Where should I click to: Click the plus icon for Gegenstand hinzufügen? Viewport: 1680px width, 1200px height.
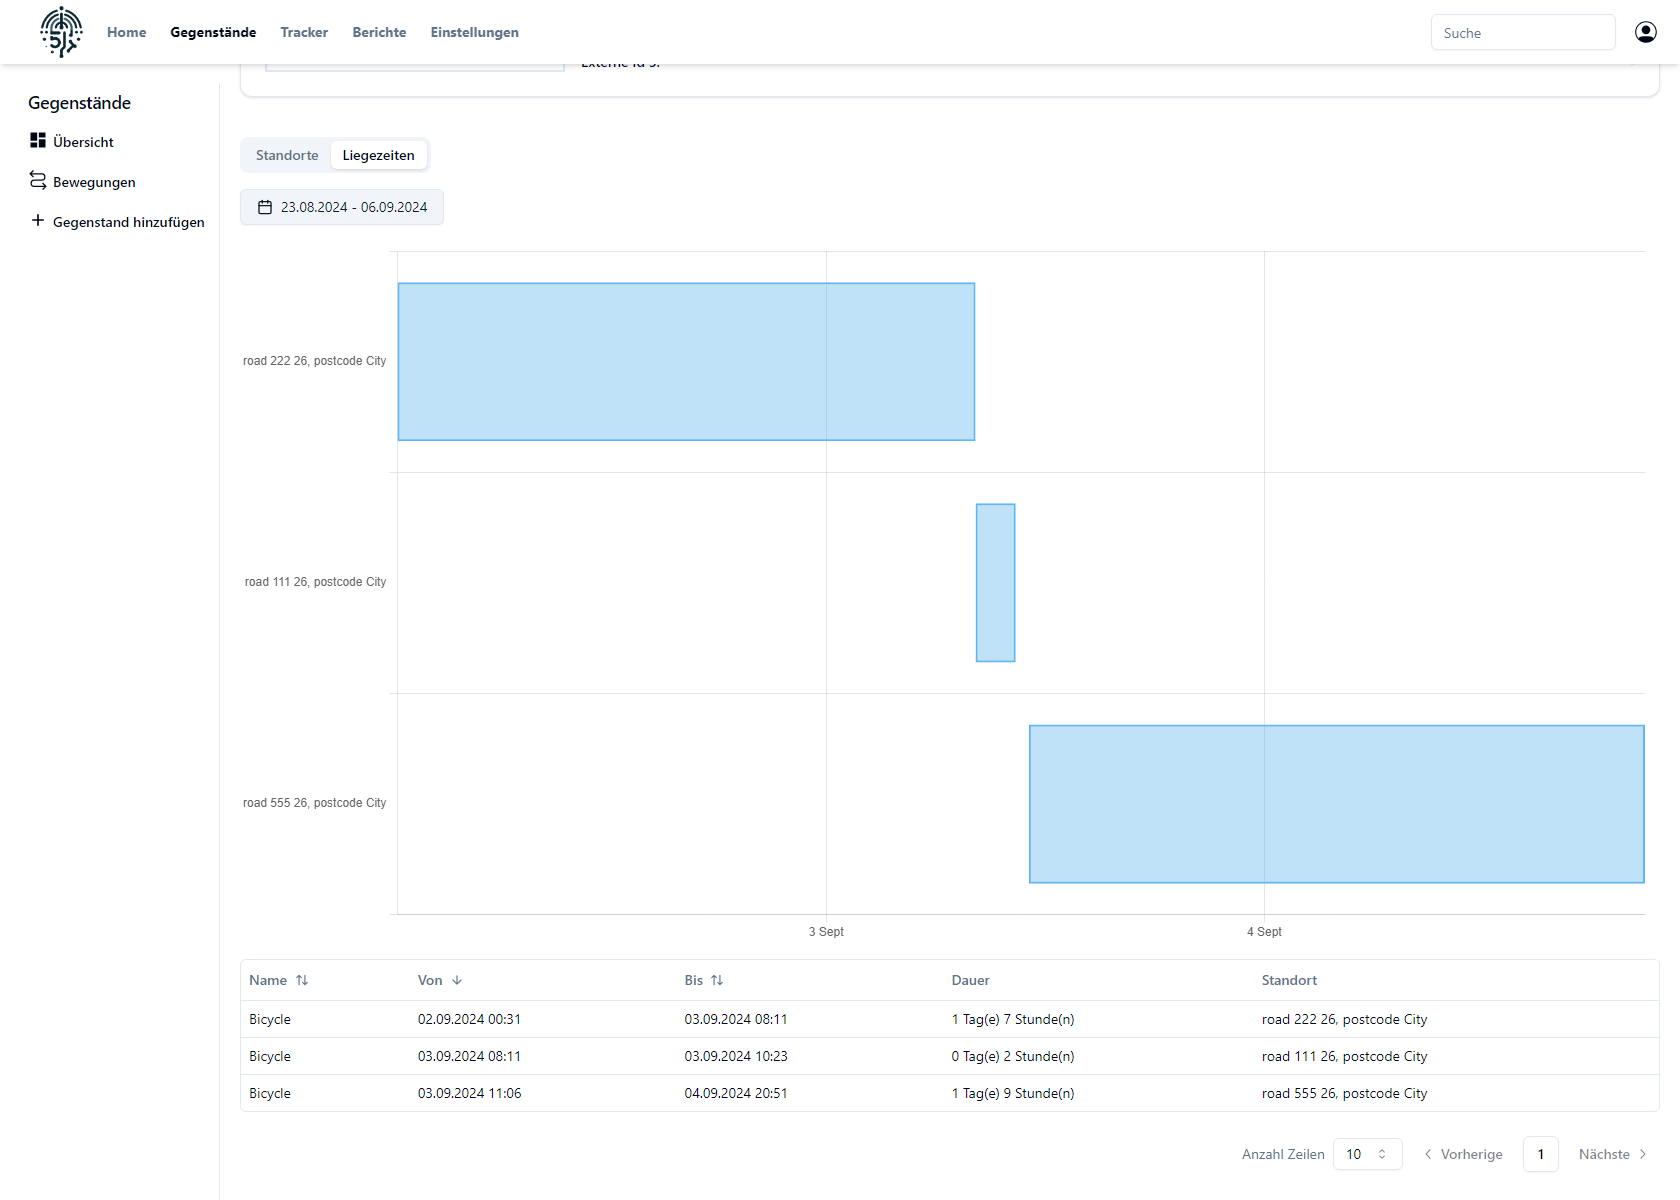click(x=38, y=221)
